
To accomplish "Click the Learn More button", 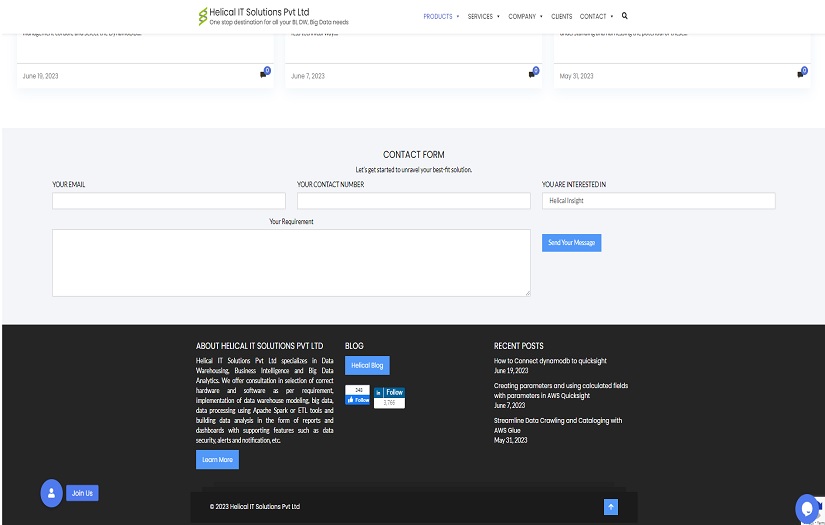I will [217, 459].
